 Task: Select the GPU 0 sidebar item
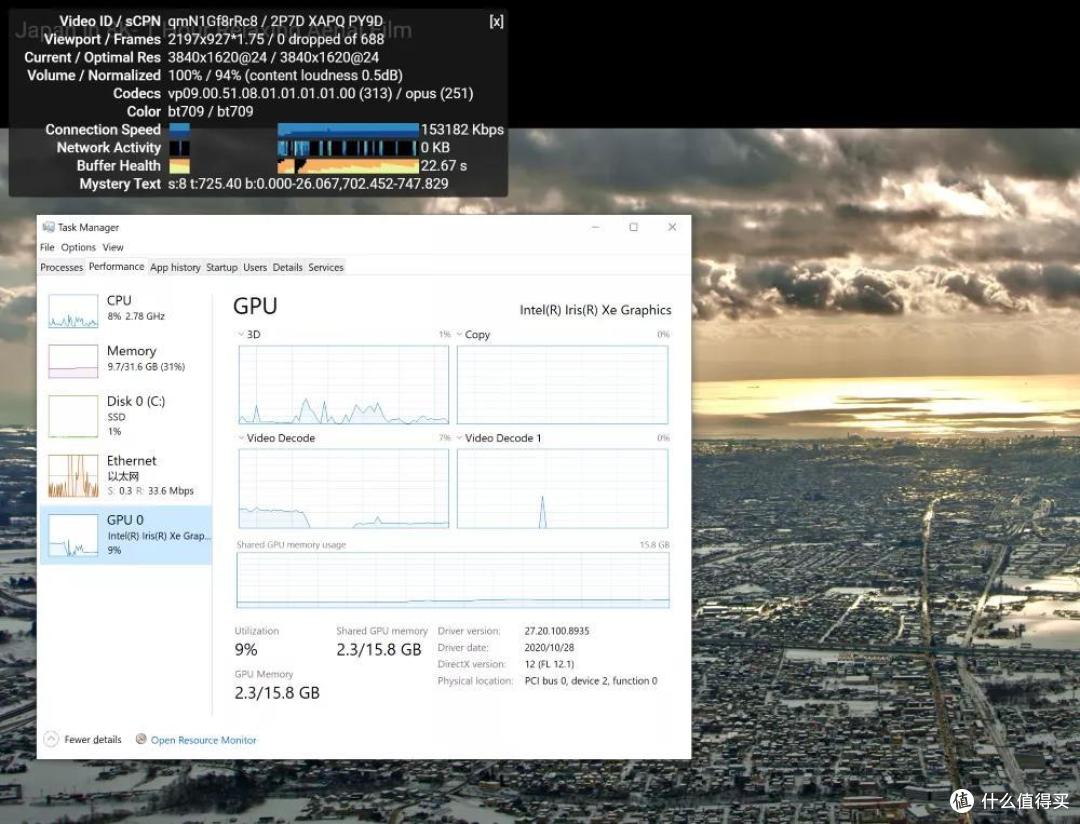point(125,535)
